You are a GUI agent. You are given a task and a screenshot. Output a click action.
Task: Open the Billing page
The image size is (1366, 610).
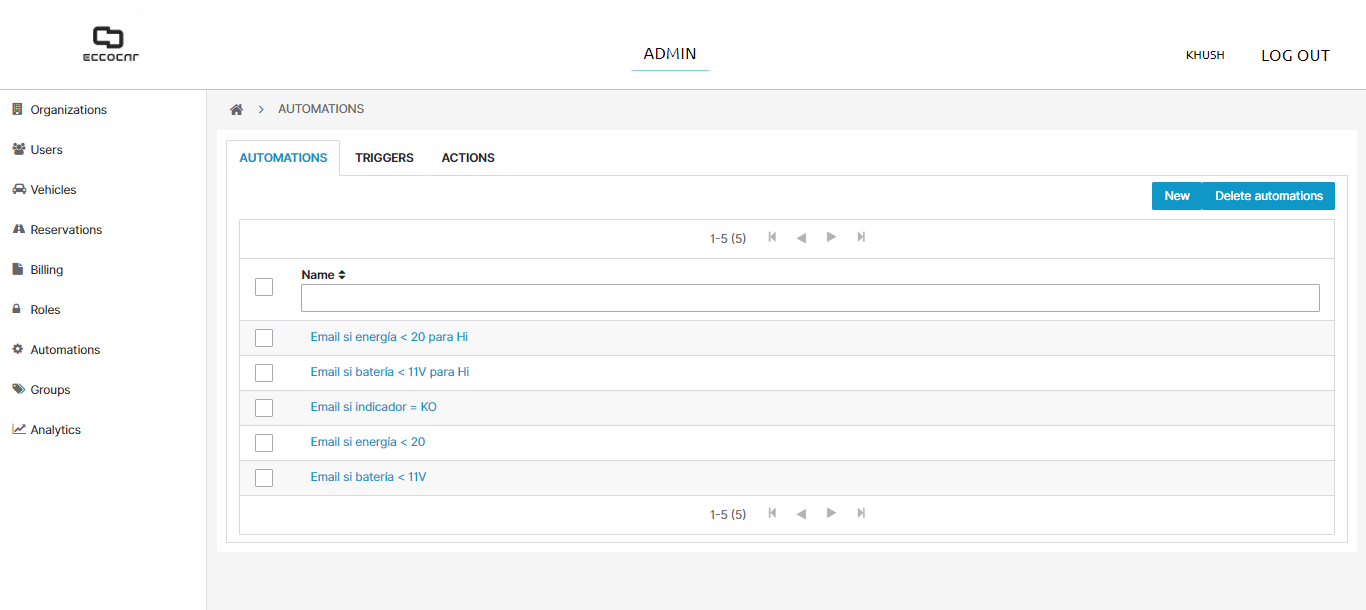46,270
